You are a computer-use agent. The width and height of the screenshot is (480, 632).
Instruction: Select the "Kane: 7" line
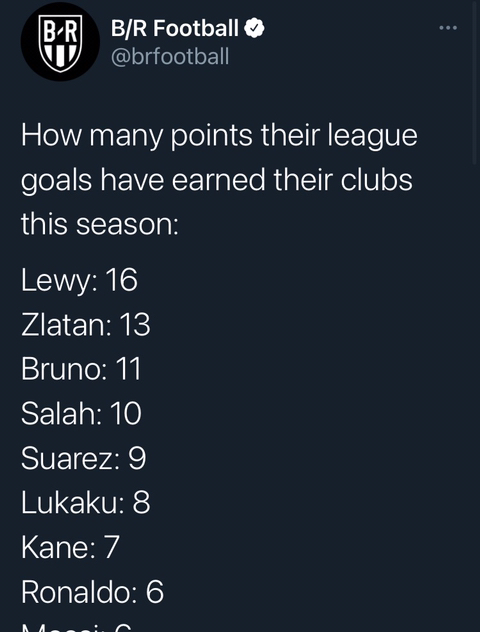71,547
